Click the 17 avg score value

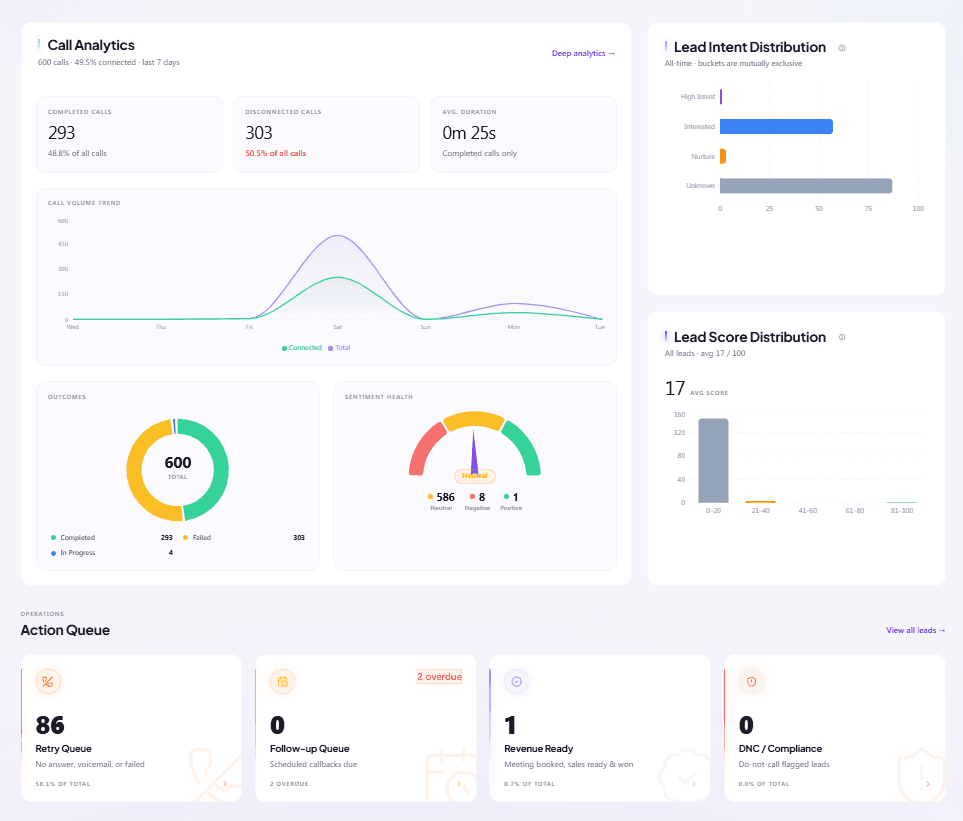pos(675,388)
